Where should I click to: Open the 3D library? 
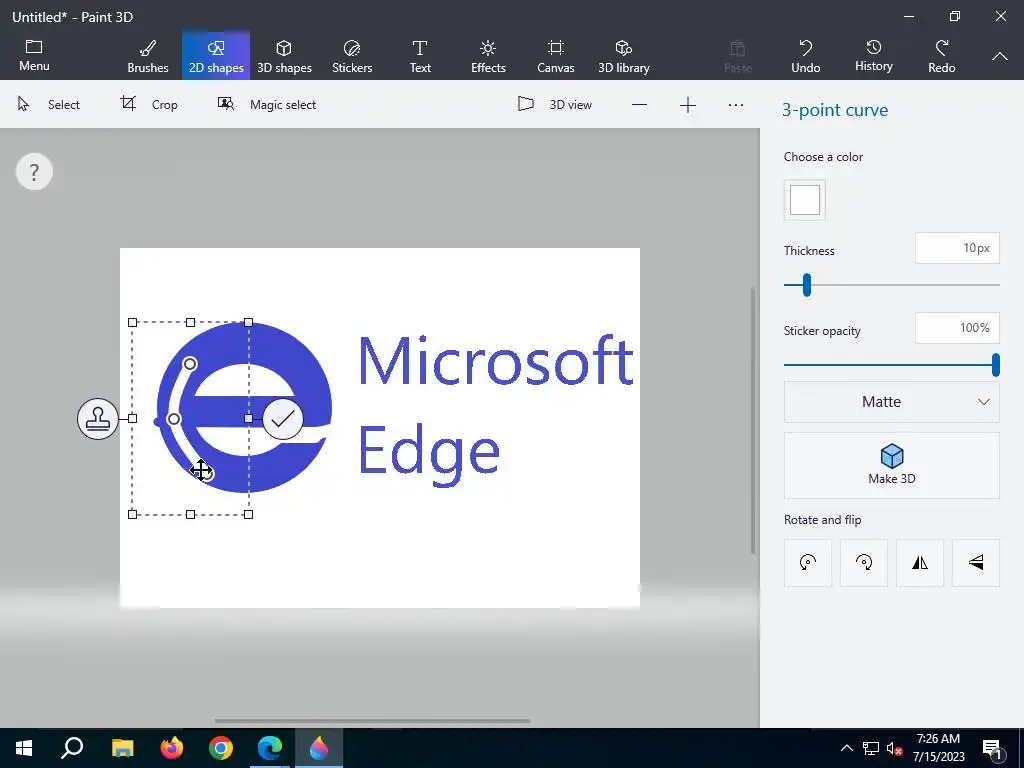click(624, 57)
